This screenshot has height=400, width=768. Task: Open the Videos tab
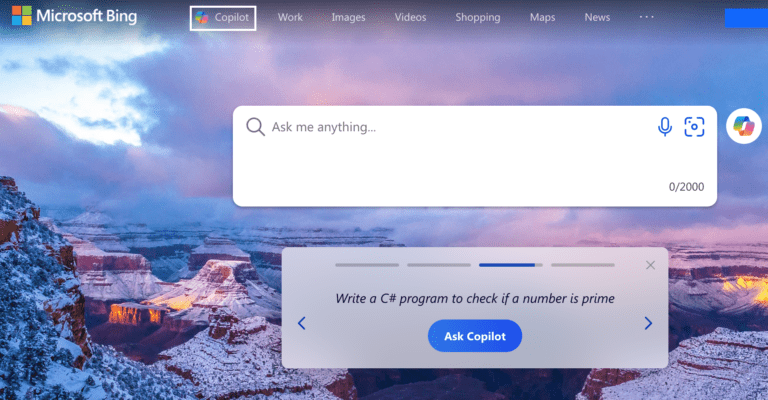[410, 17]
